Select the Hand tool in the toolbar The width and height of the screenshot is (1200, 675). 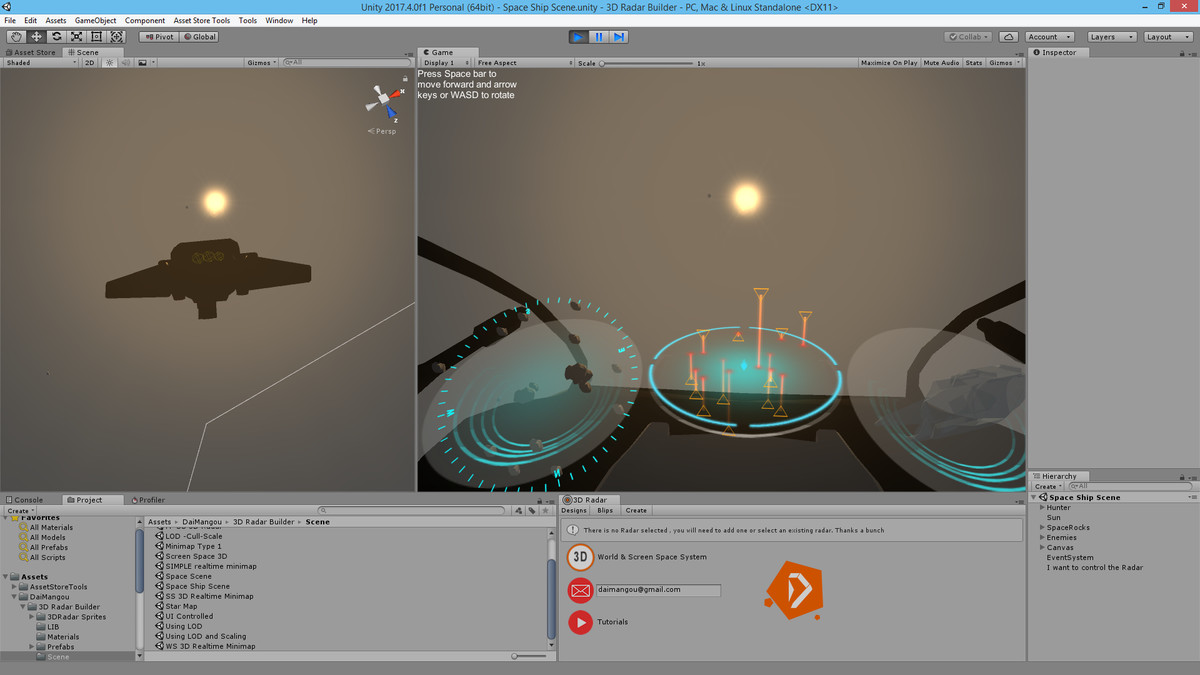click(17, 36)
